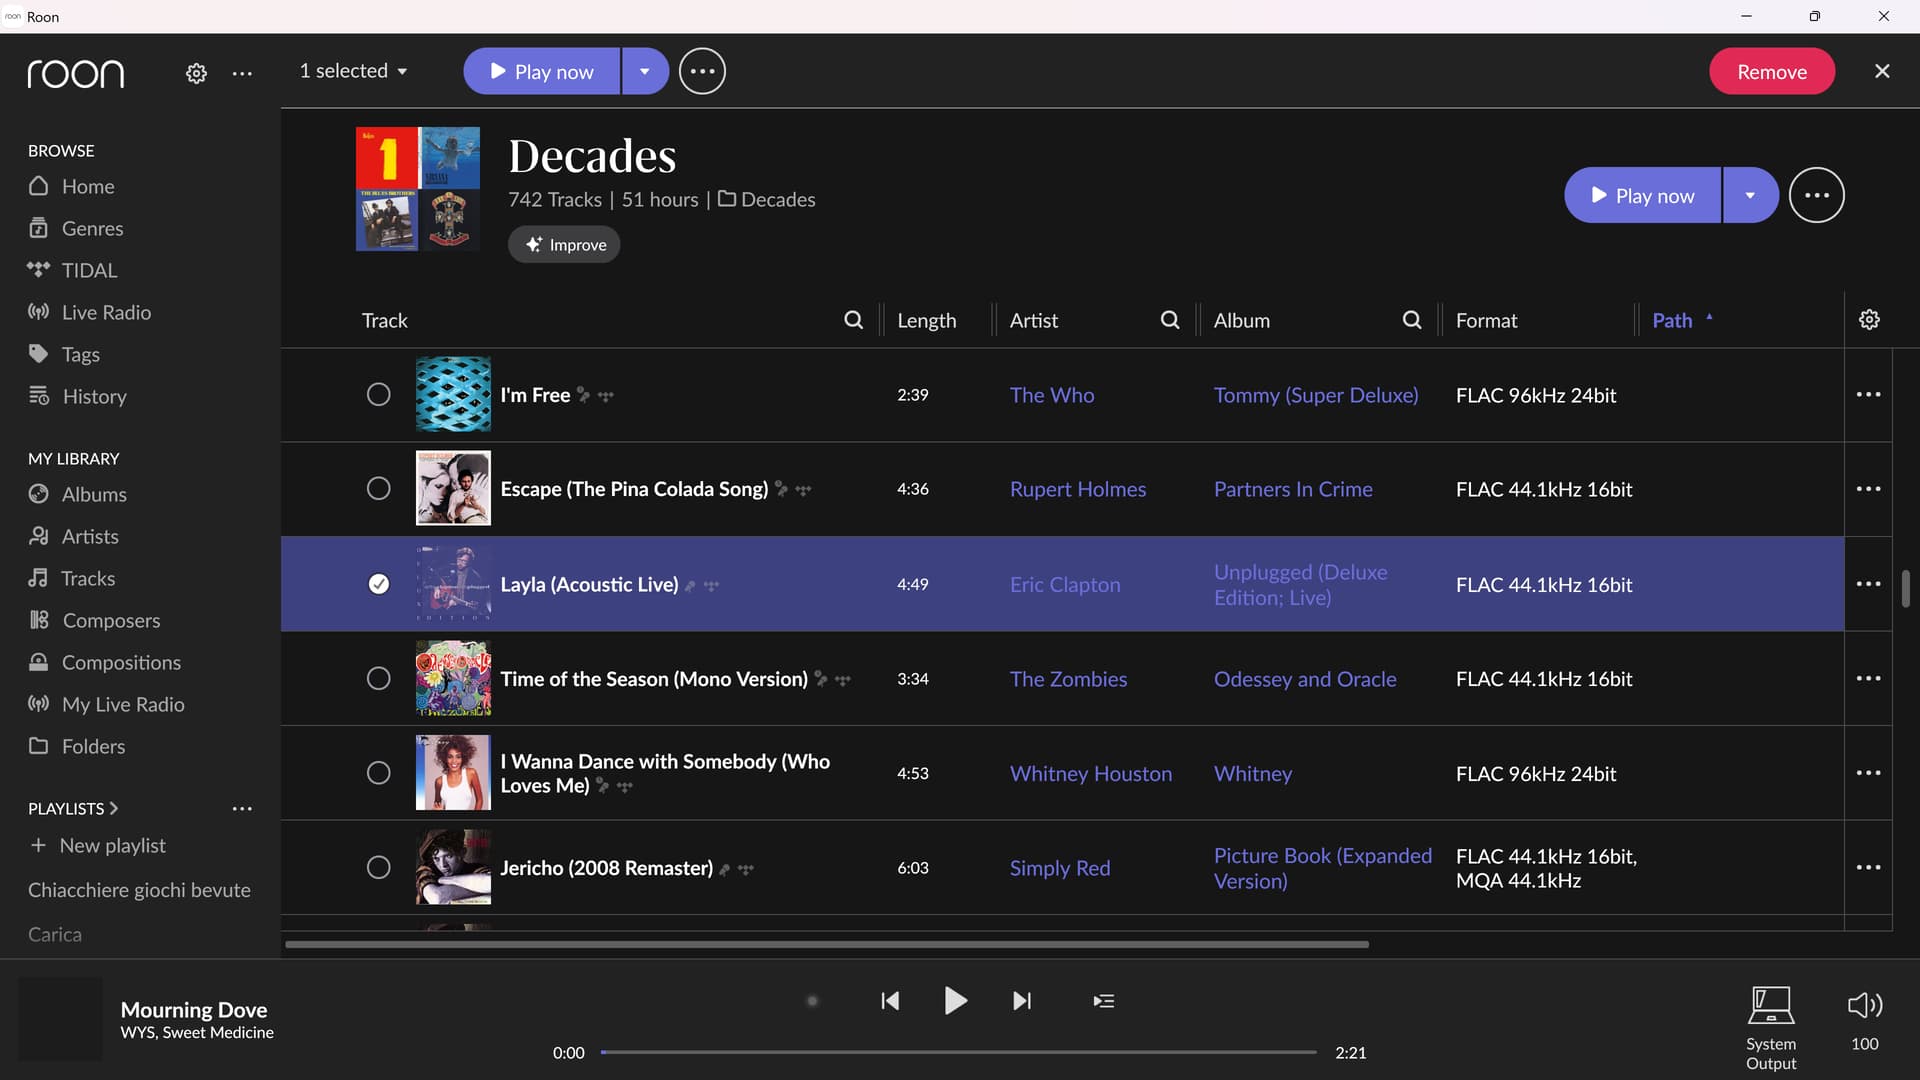
Task: Click the vertical scrollbar thumb
Action: (1905, 589)
